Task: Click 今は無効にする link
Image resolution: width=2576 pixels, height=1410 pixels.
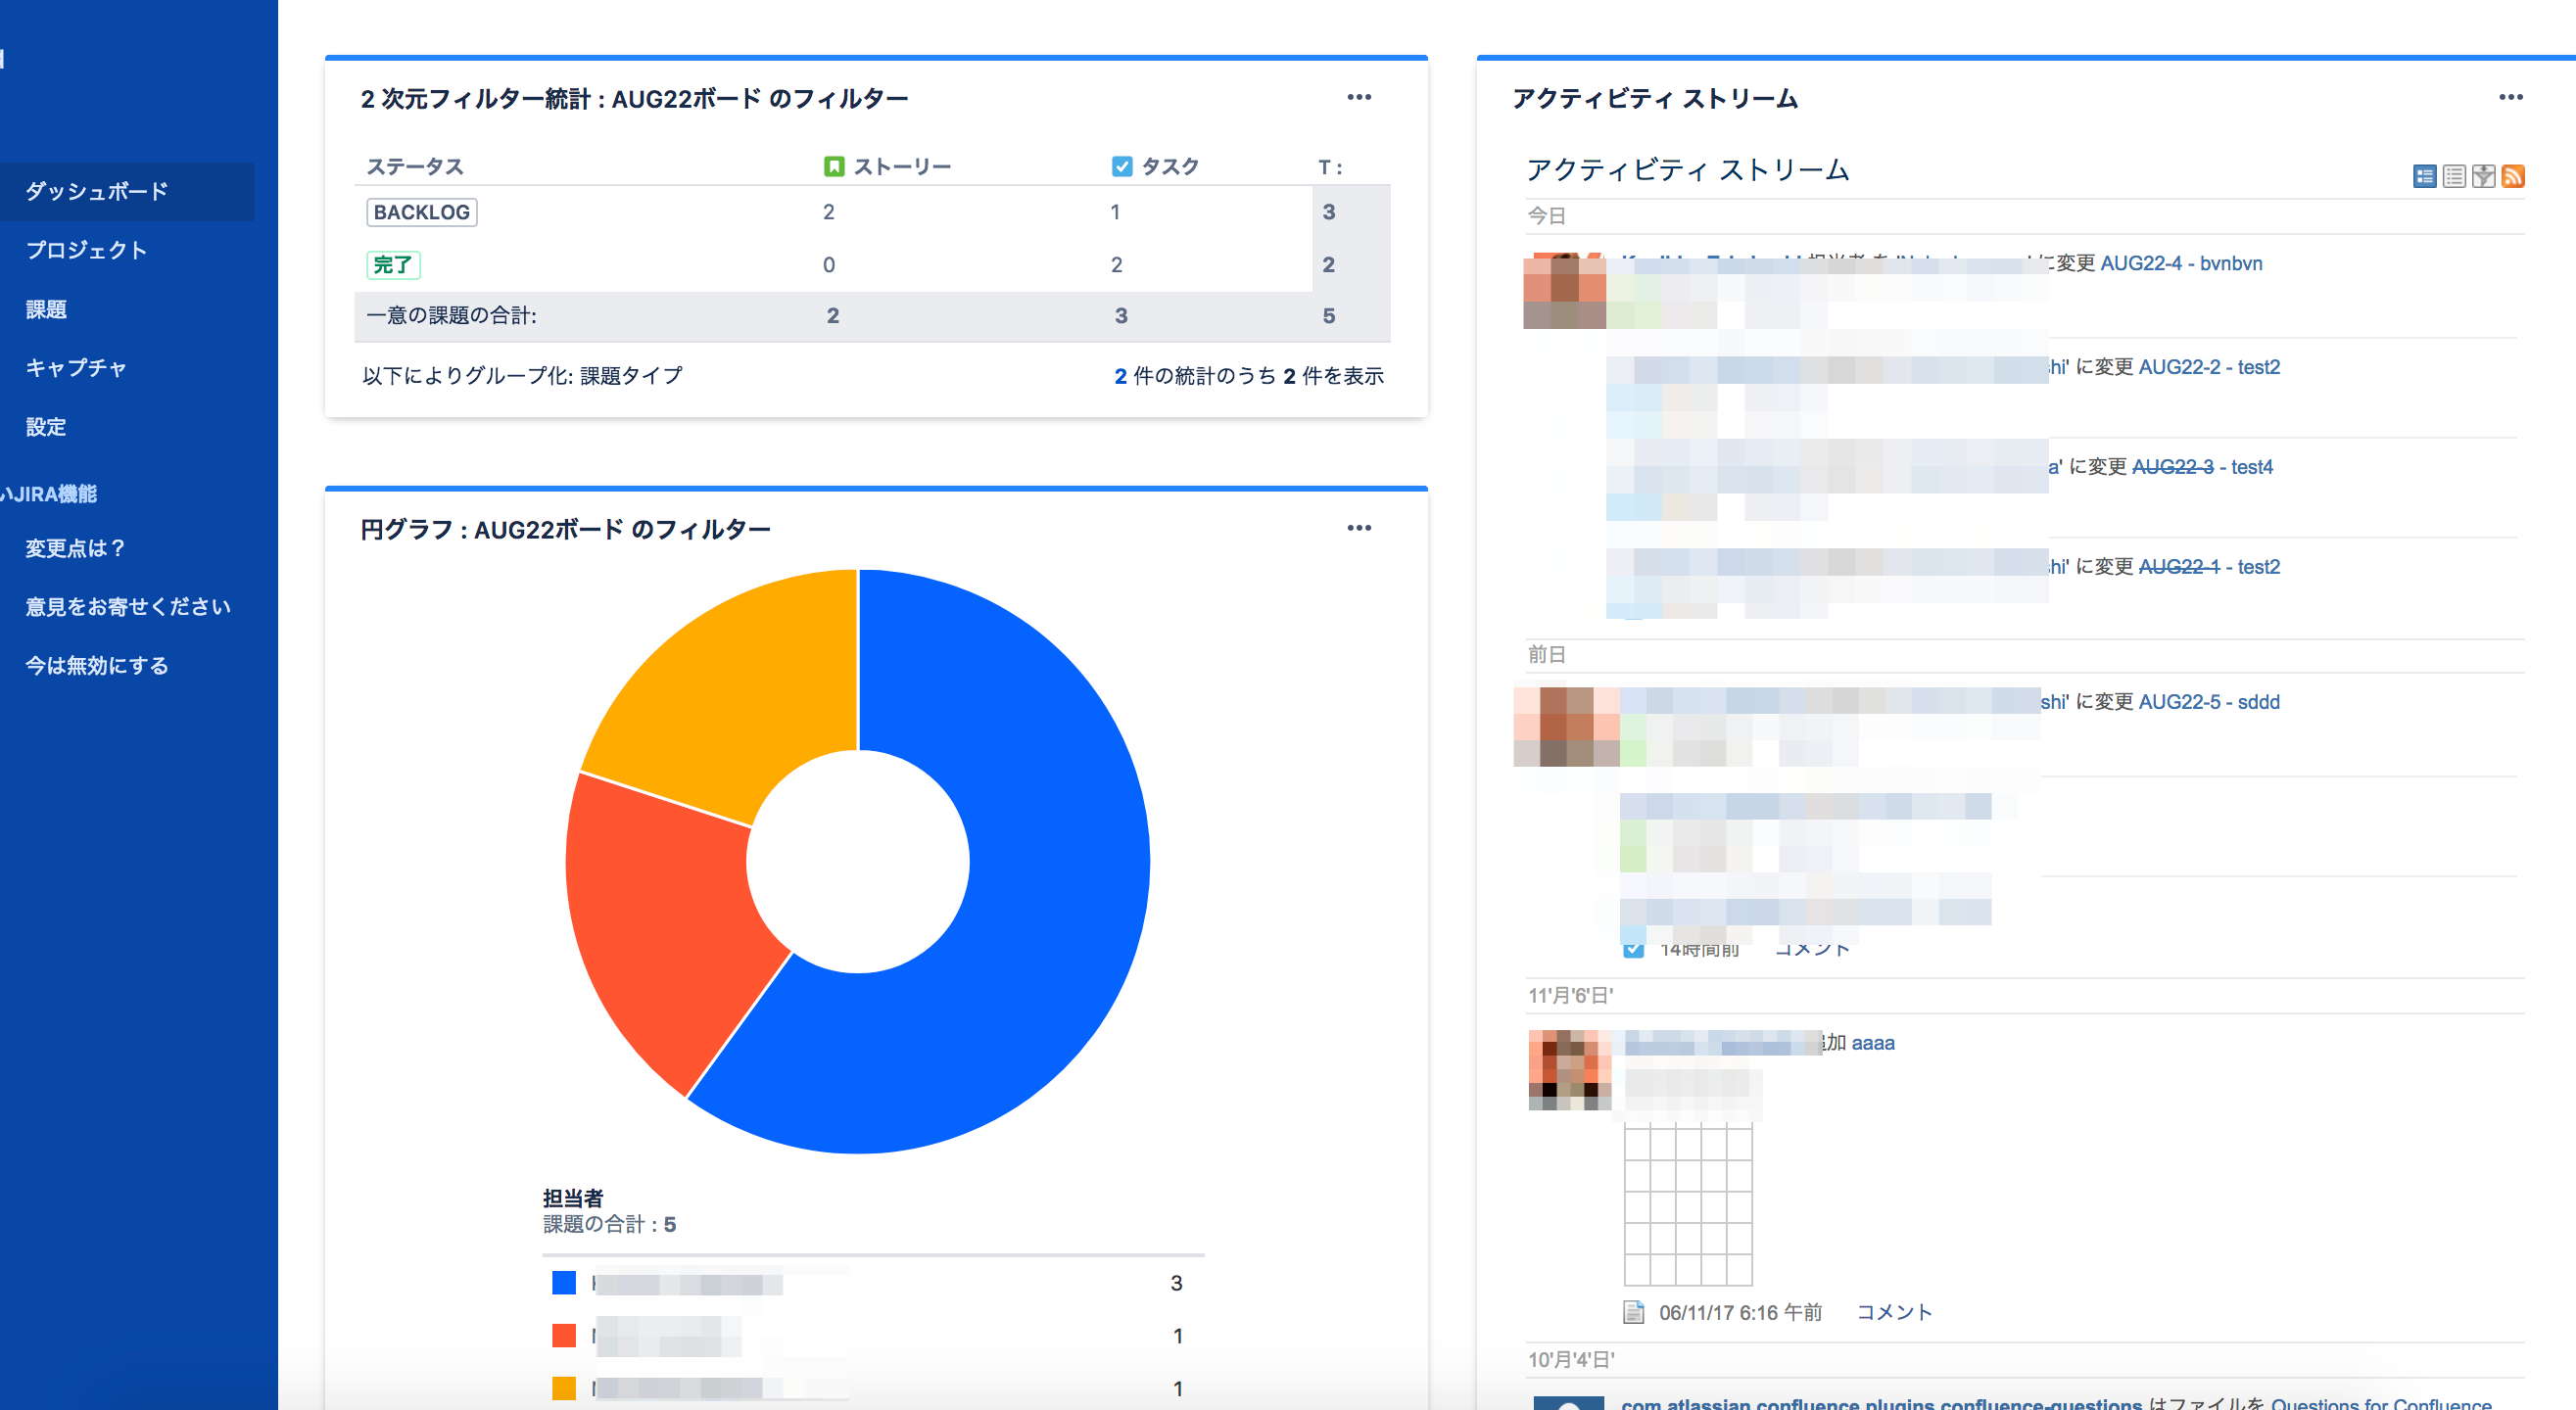Action: 97,666
